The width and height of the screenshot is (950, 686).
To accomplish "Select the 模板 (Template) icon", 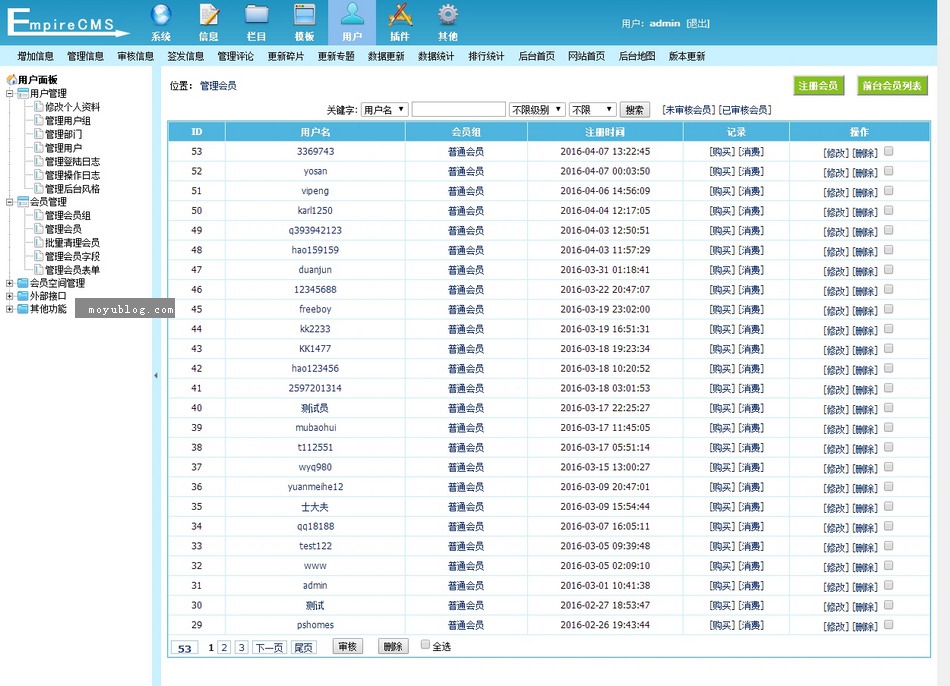I will pyautogui.click(x=304, y=15).
